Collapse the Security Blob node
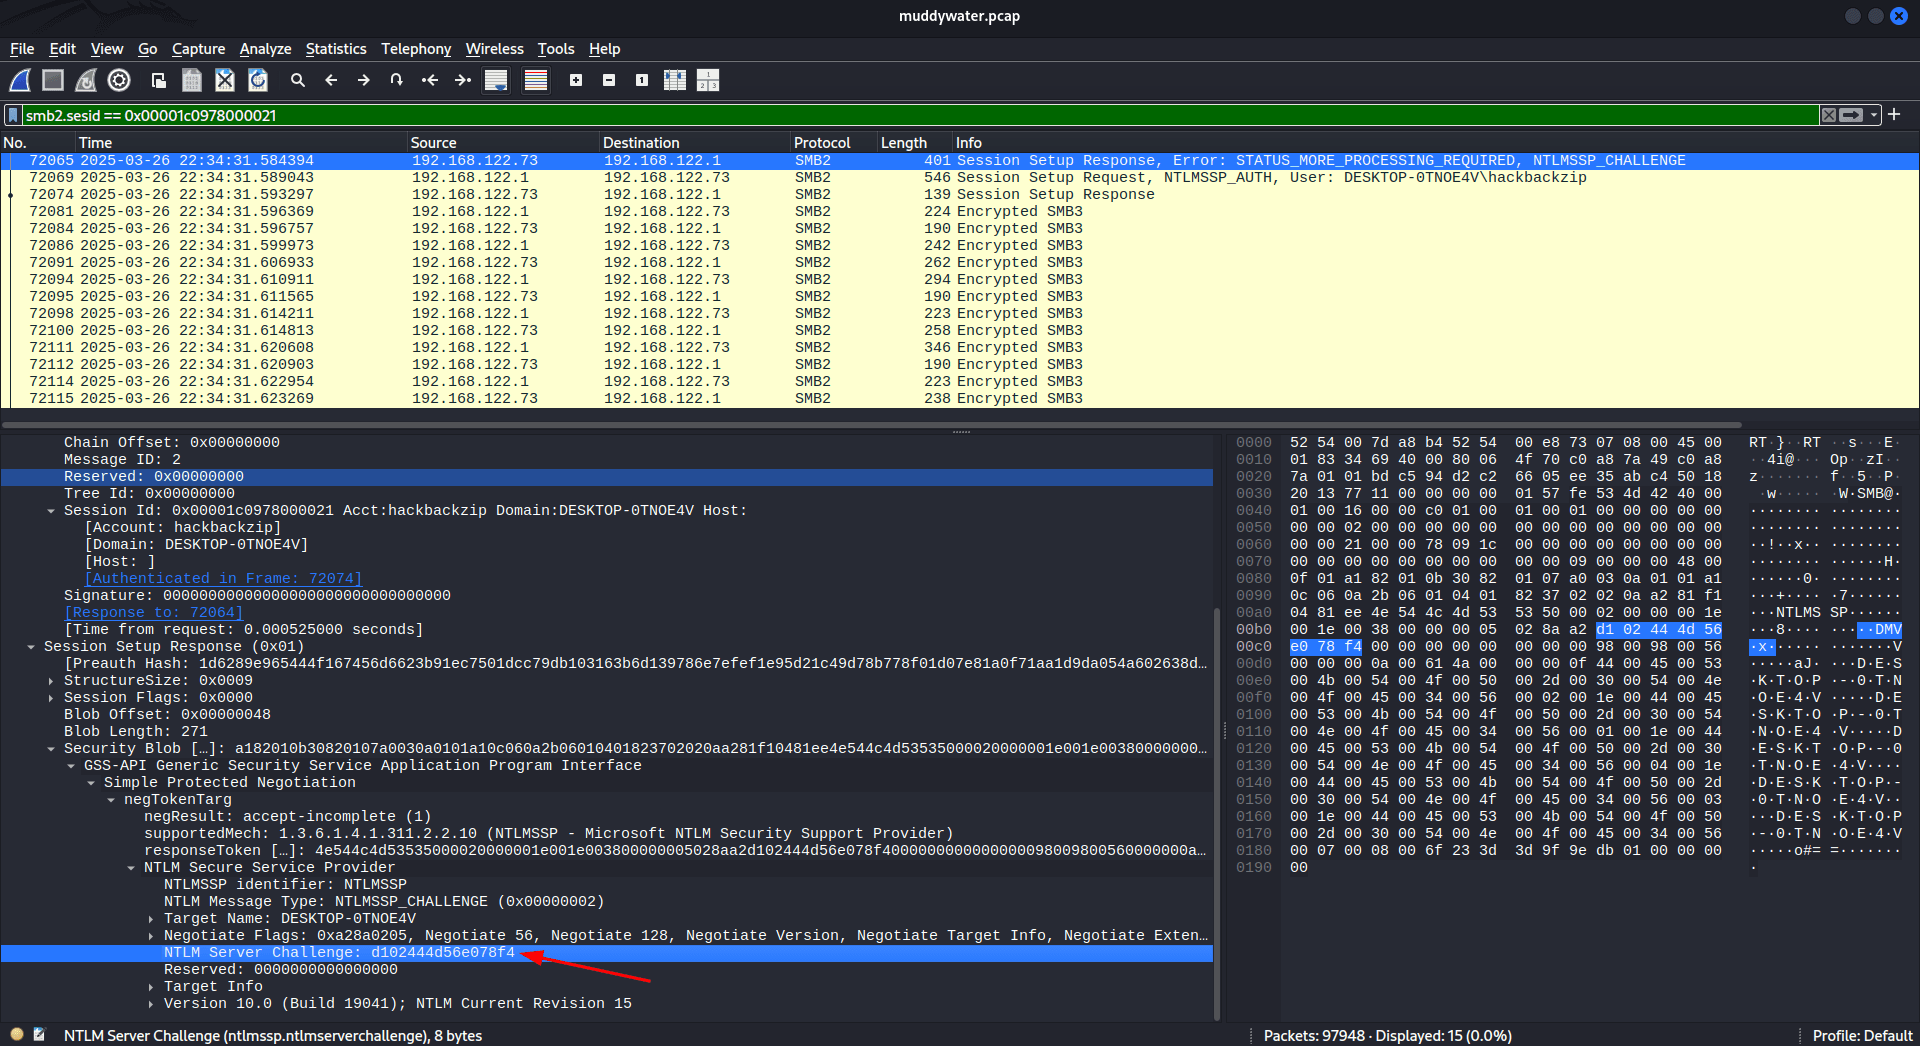The image size is (1920, 1046). point(51,749)
